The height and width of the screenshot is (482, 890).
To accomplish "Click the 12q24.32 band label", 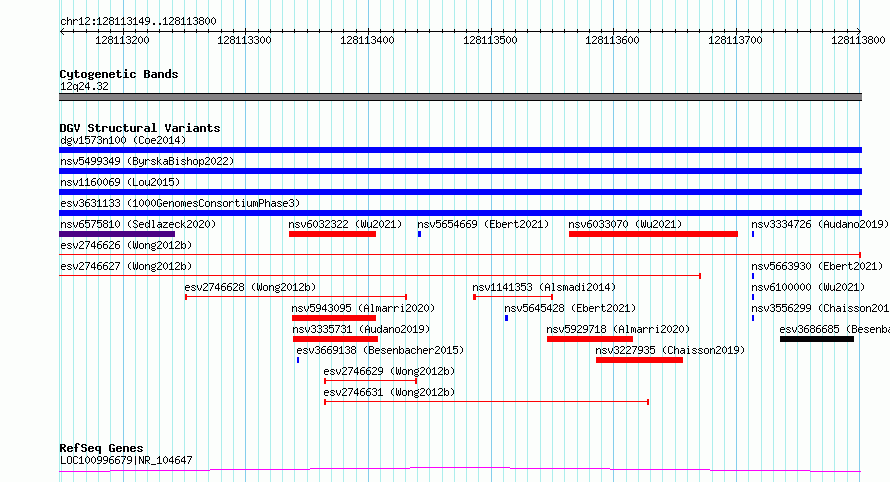I will [84, 86].
